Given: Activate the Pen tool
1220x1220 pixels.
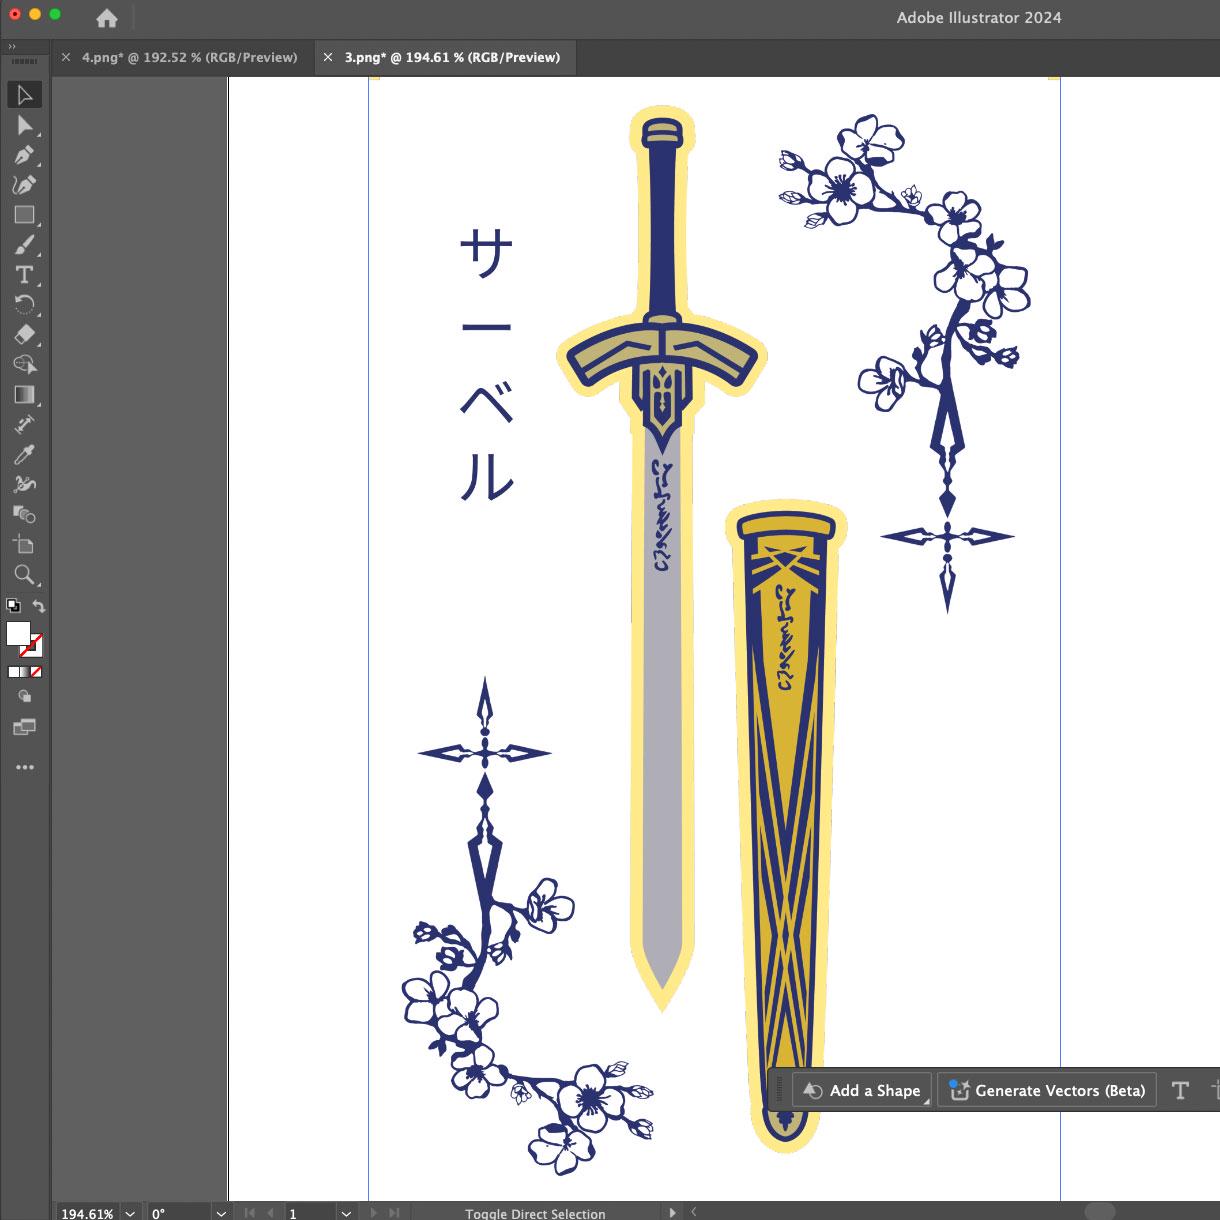Looking at the screenshot, I should (x=24, y=155).
